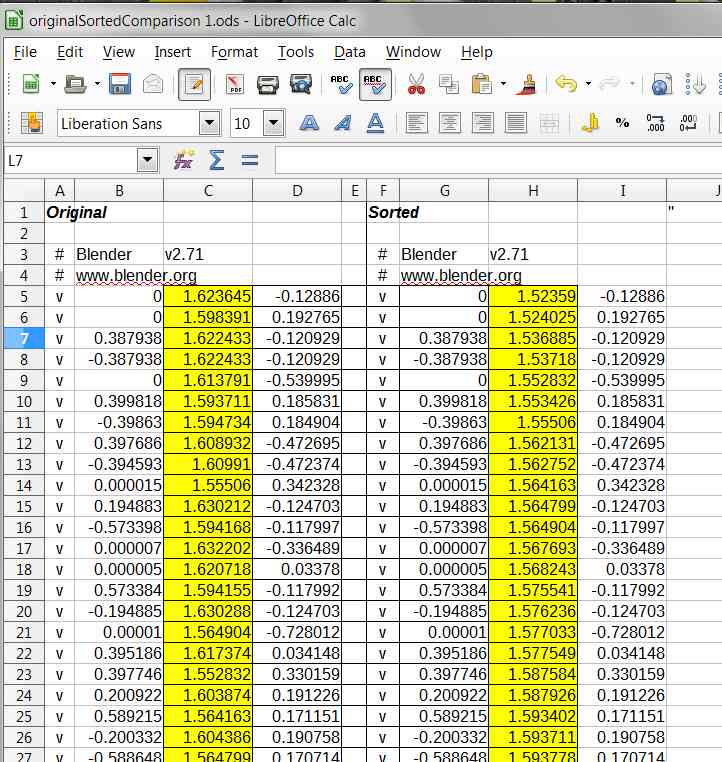Click the Sum sigma icon

(216, 159)
